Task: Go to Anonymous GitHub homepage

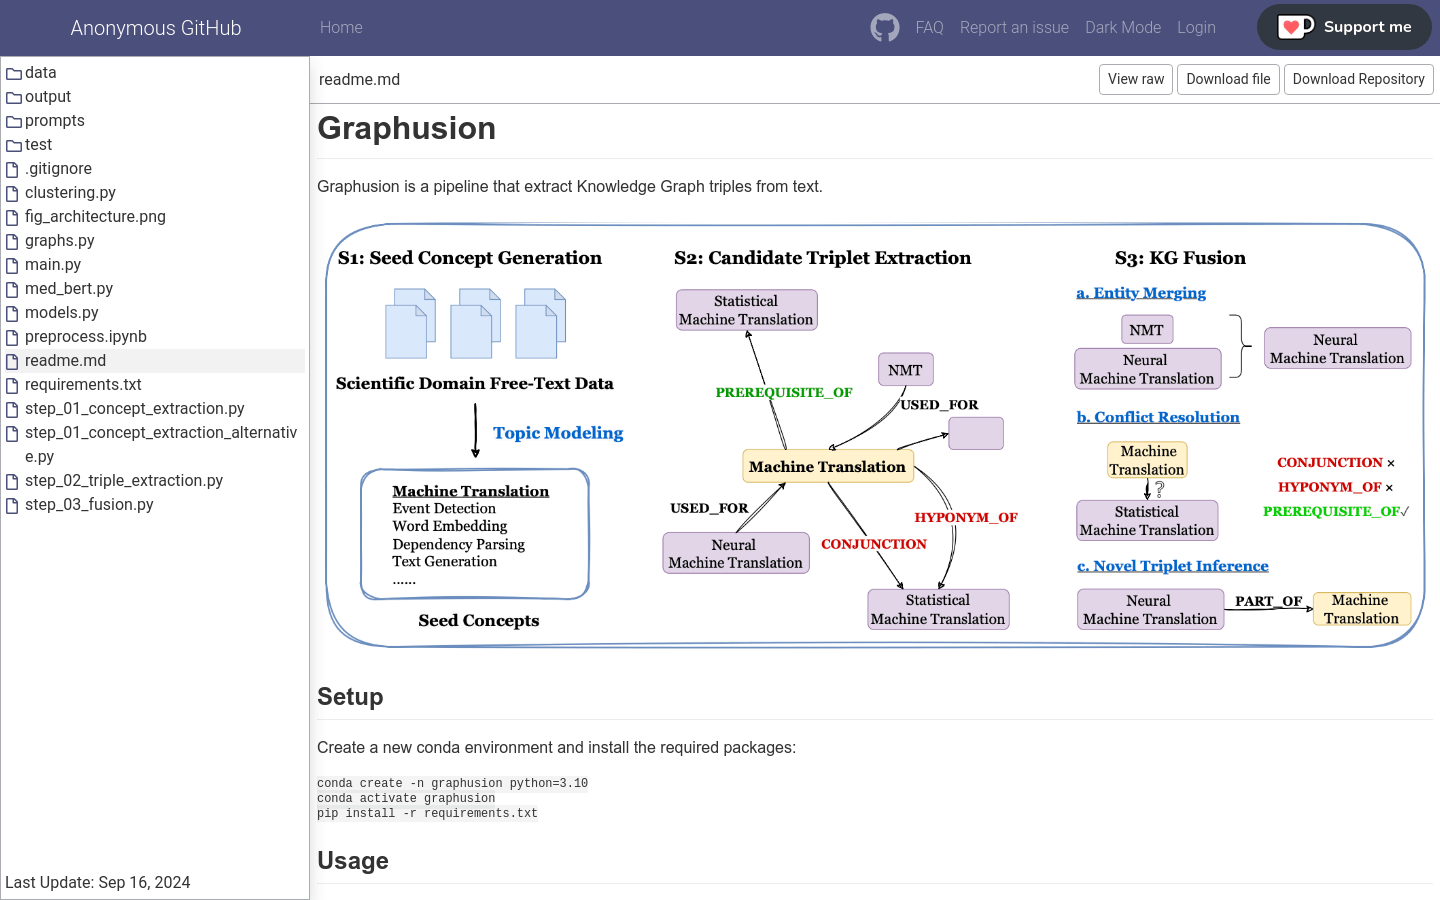Action: tap(156, 28)
